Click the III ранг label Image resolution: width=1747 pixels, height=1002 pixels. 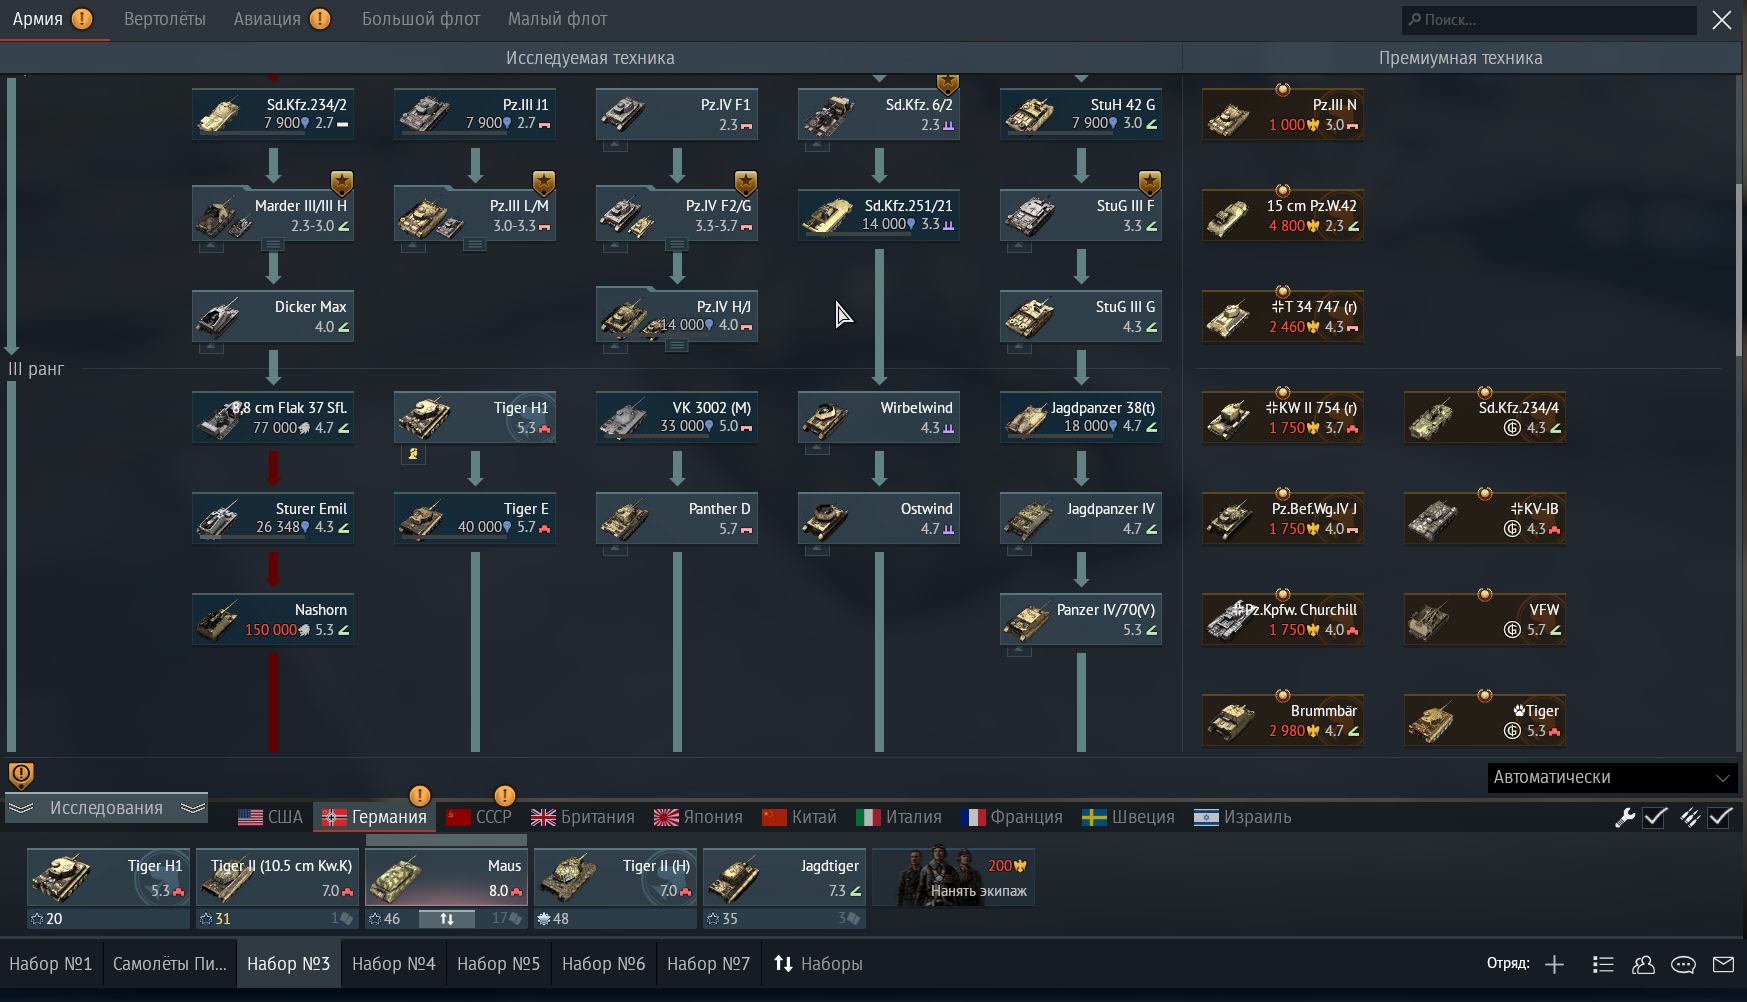(x=36, y=369)
